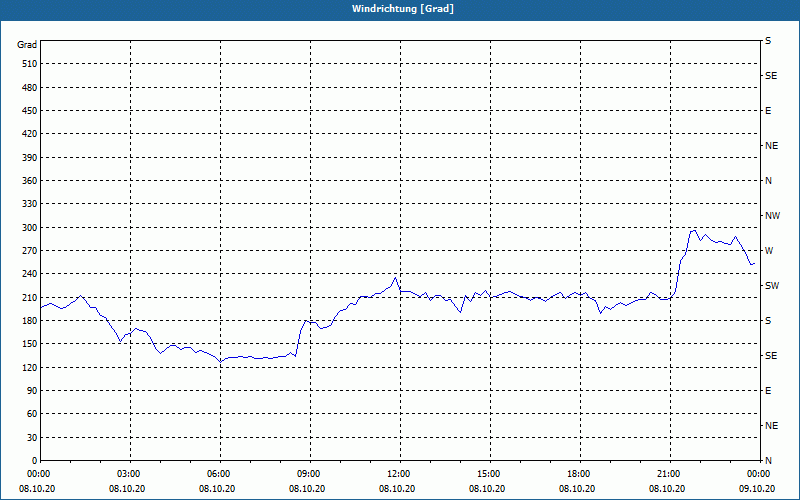Click the SW compass label

(772, 286)
